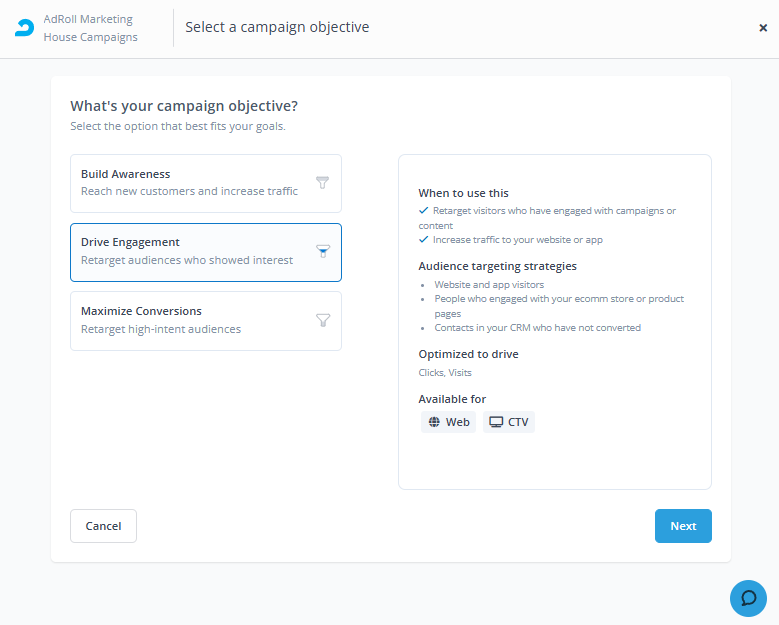Click the Build Awareness funnel icon
The width and height of the screenshot is (779, 625).
pyautogui.click(x=322, y=182)
